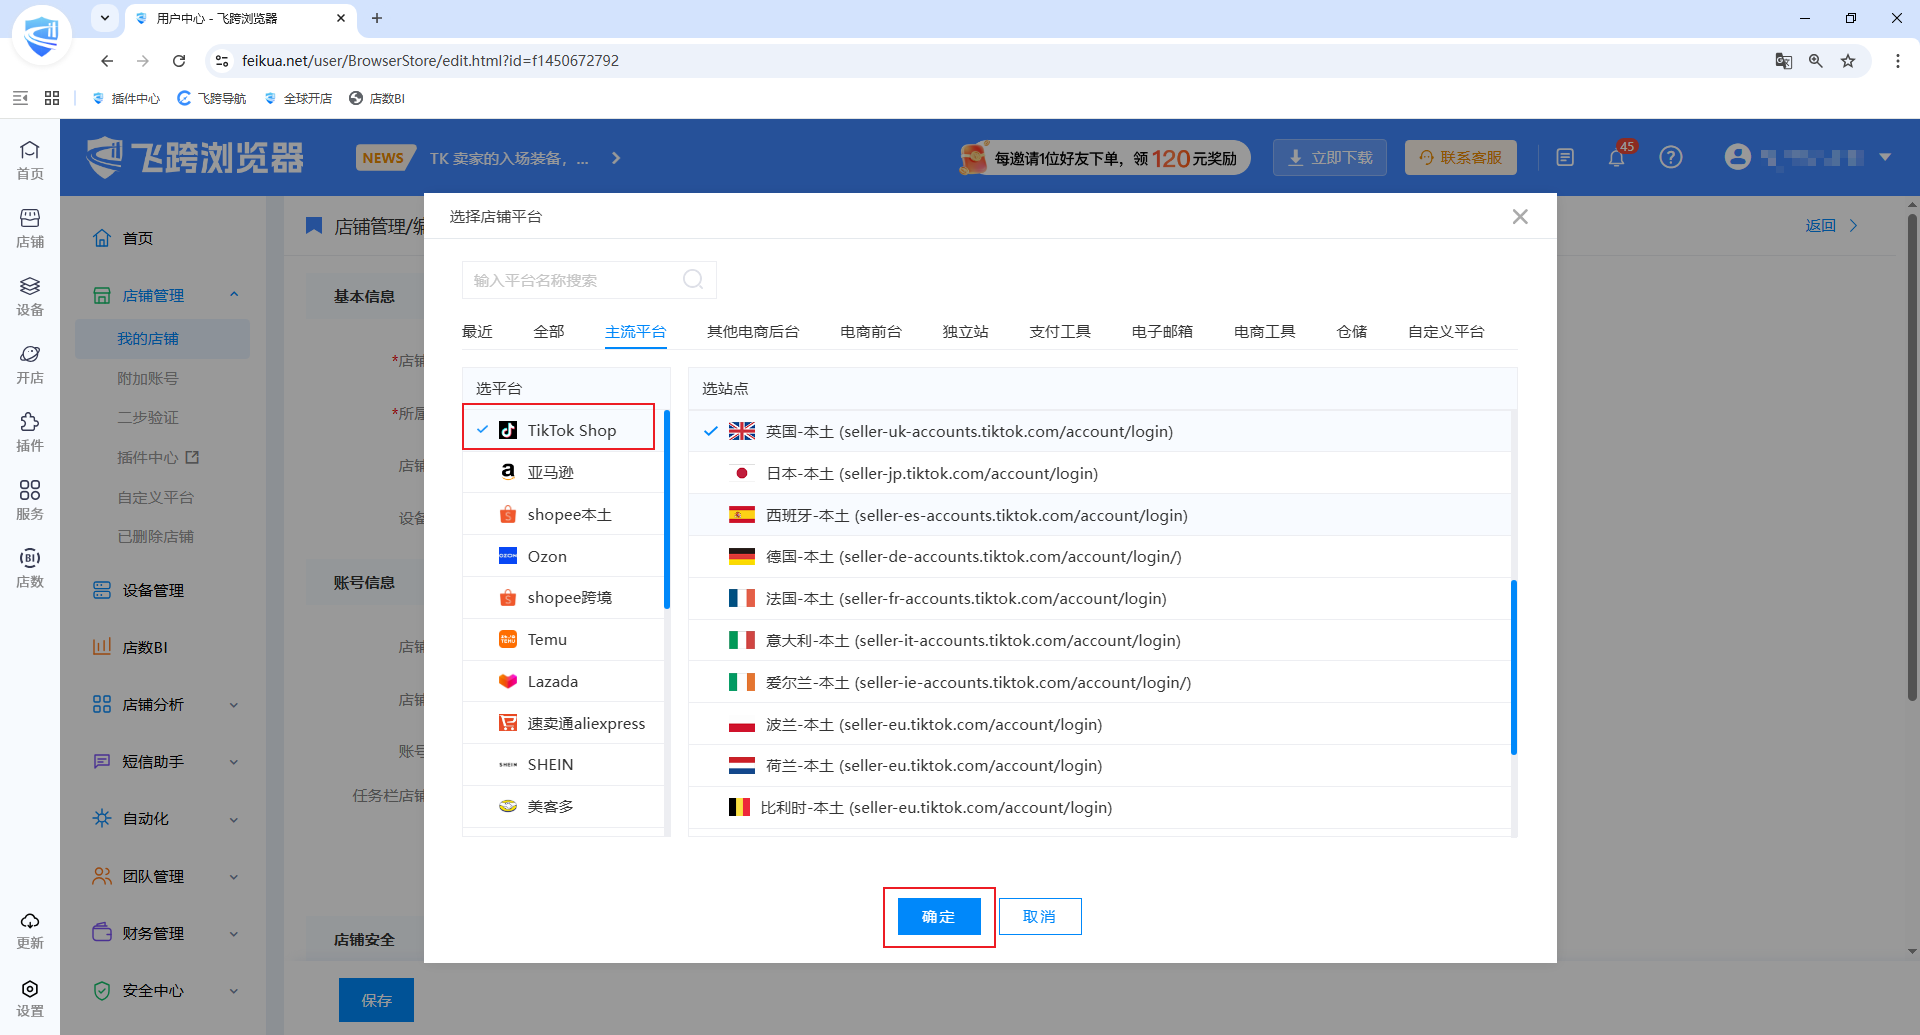Select Ozon platform
The height and width of the screenshot is (1035, 1920).
(563, 556)
